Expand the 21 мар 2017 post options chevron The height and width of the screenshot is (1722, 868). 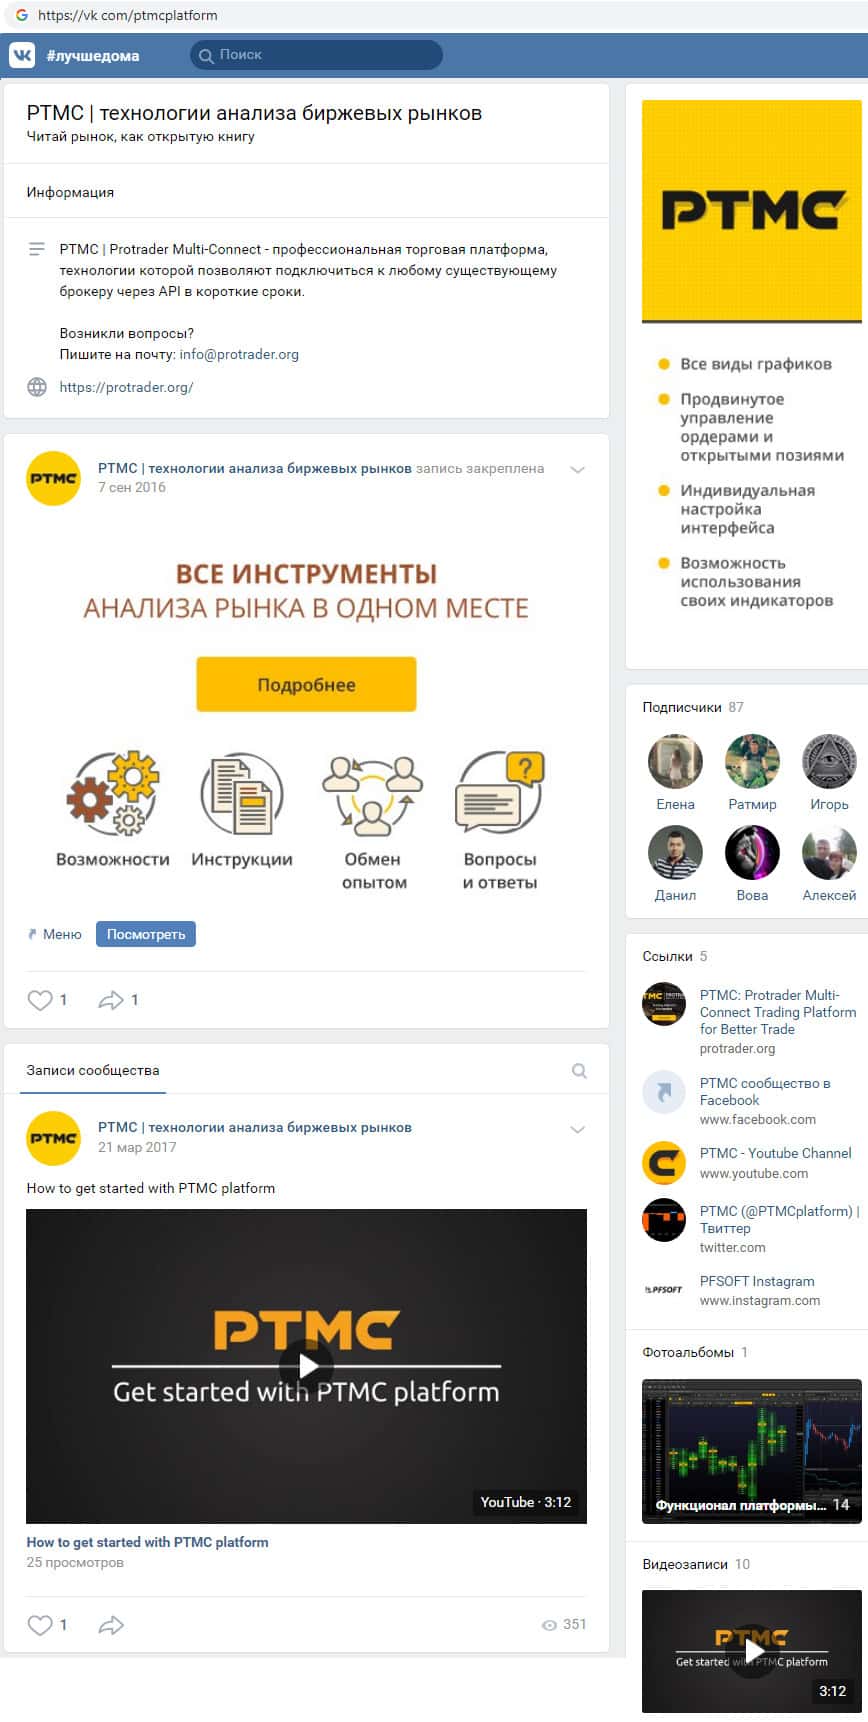click(577, 1129)
